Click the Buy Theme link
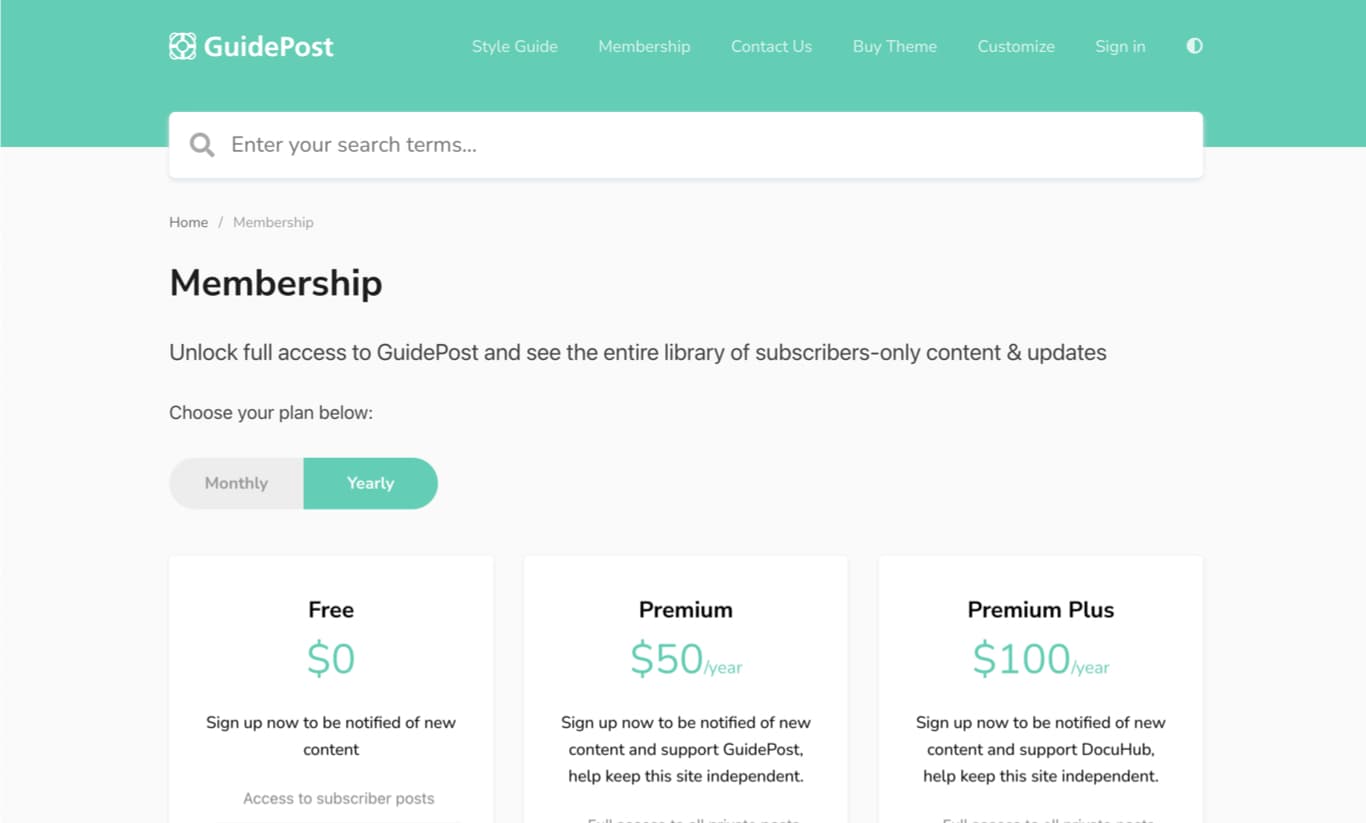 click(895, 46)
